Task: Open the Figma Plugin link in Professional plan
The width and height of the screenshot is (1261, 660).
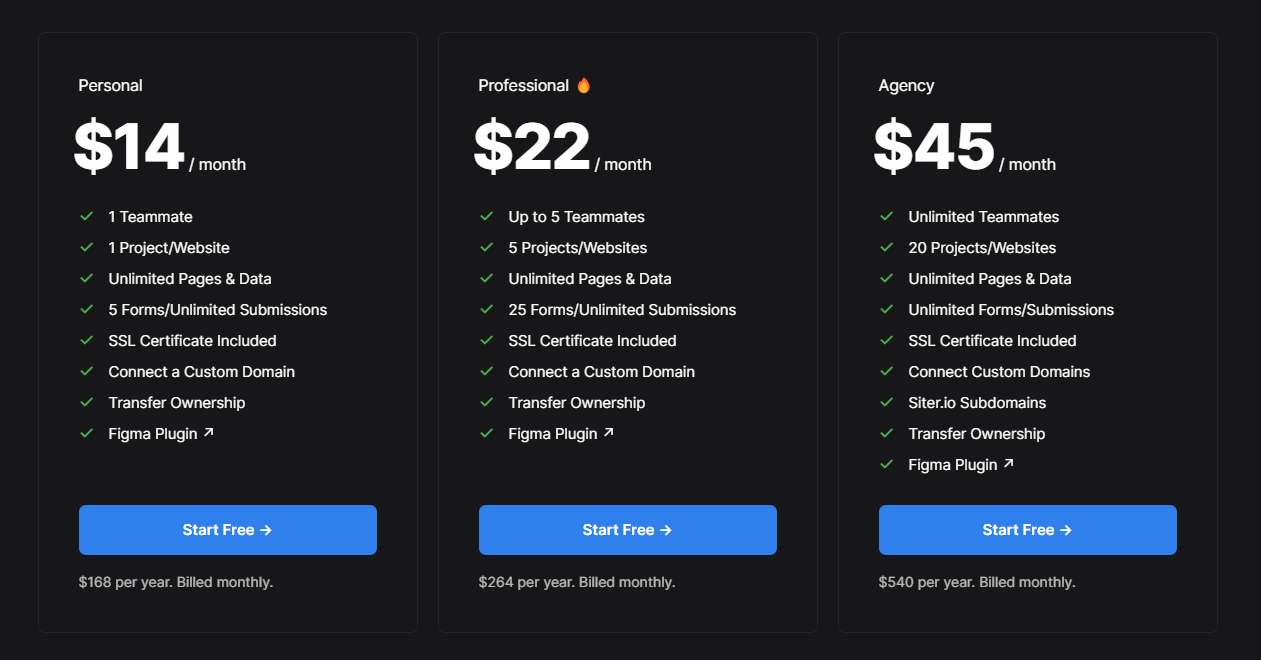Action: point(553,434)
